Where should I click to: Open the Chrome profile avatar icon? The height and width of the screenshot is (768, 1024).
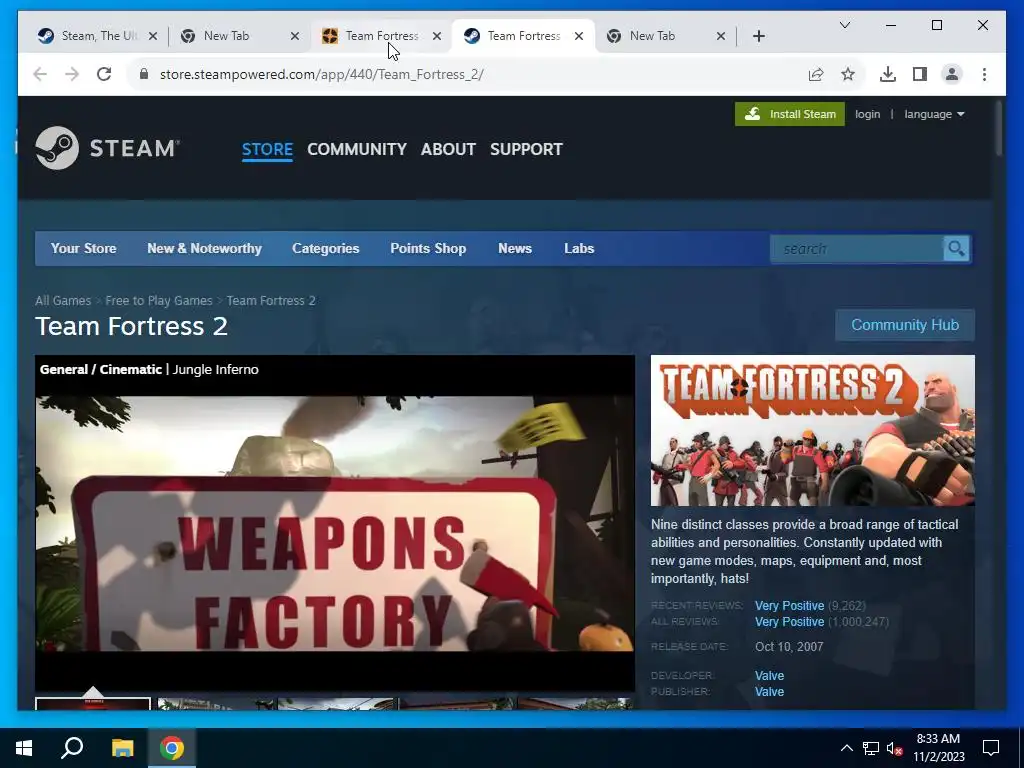(952, 74)
